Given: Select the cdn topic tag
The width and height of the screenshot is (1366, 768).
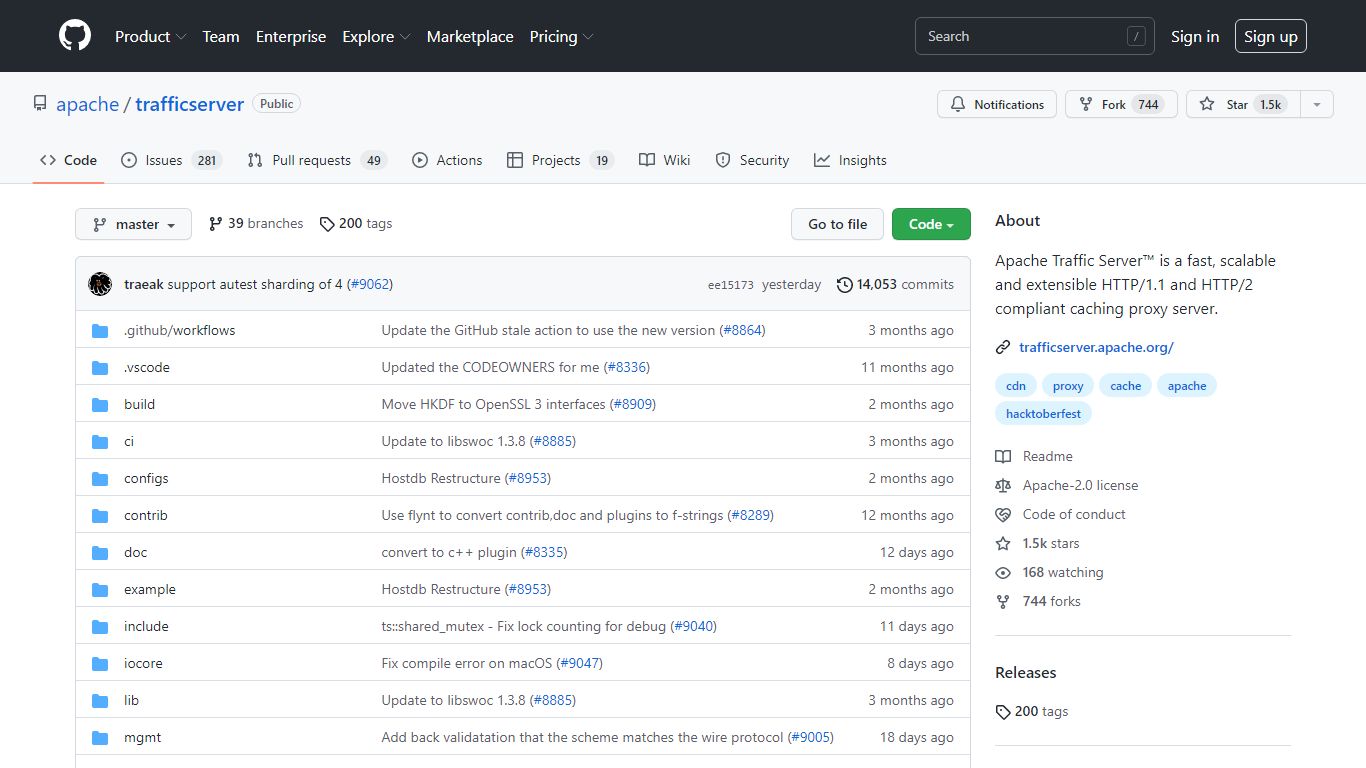Looking at the screenshot, I should click(x=1016, y=386).
